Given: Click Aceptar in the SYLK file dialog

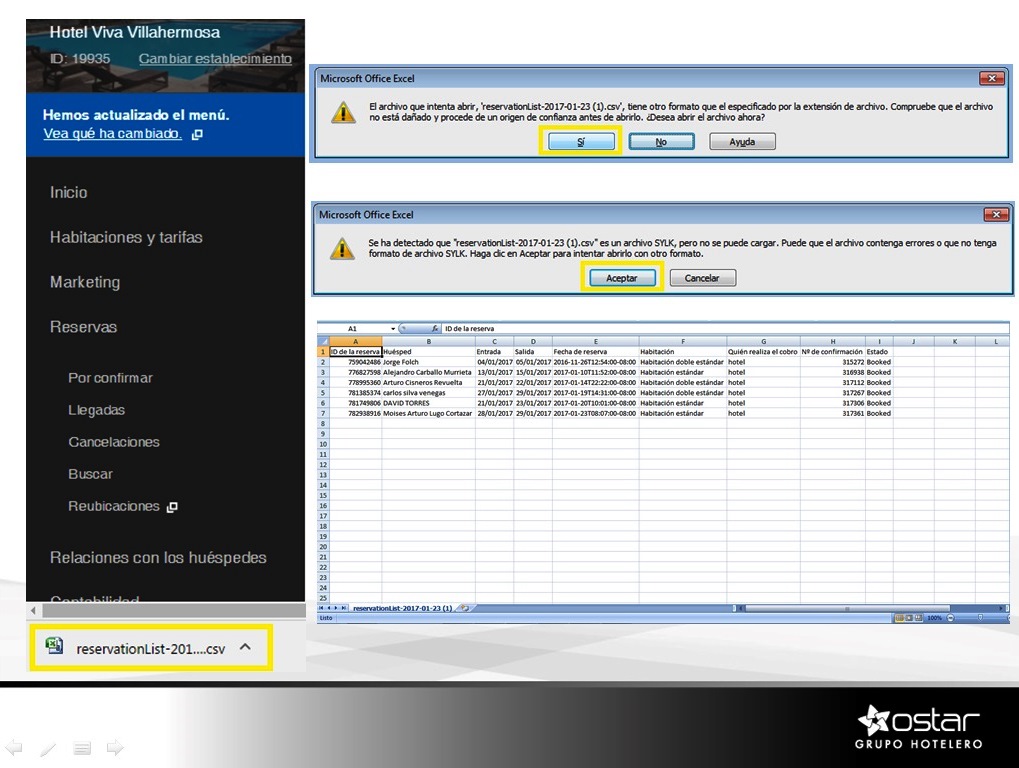Looking at the screenshot, I should [x=621, y=278].
